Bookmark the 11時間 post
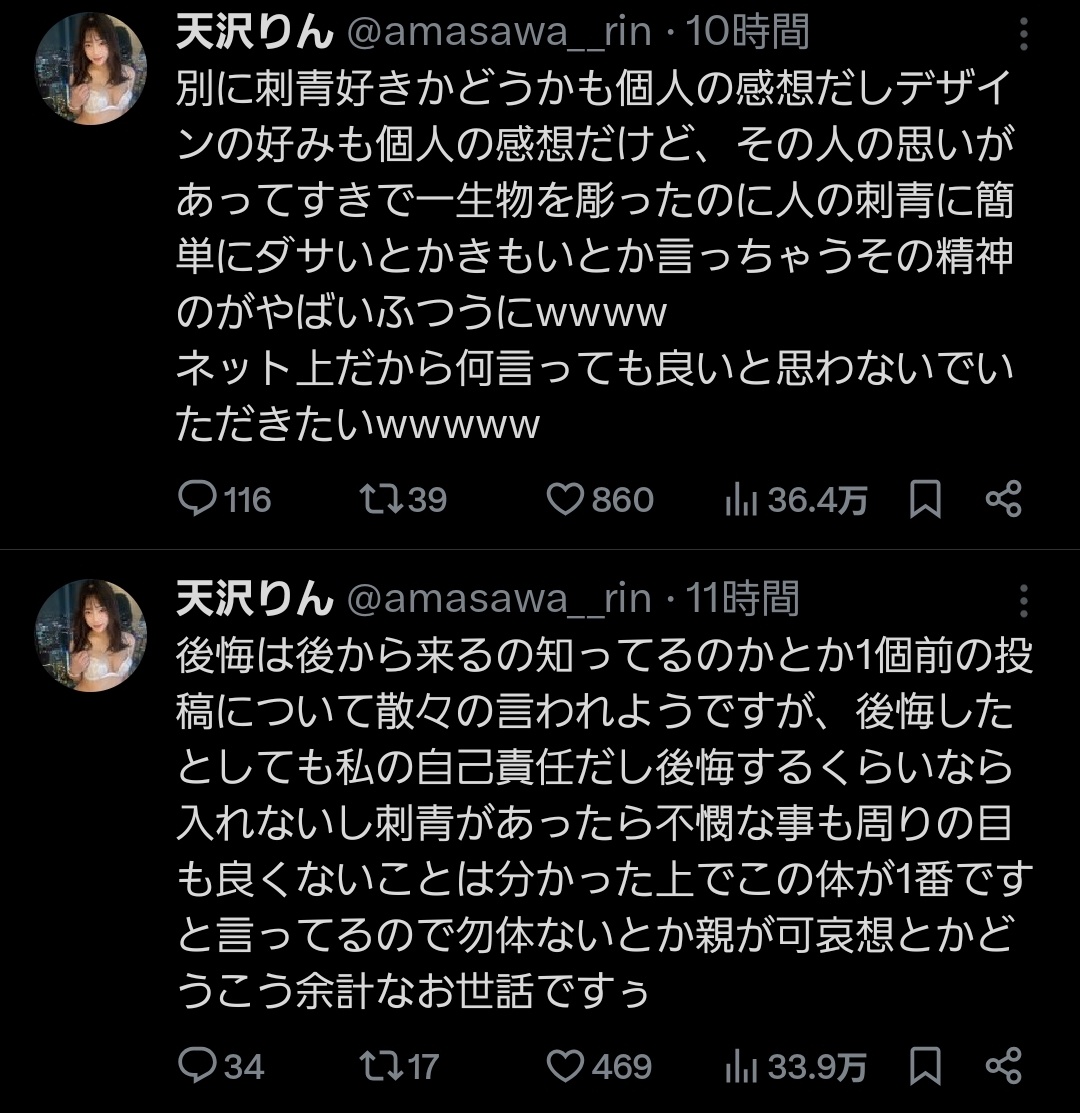 point(925,1066)
